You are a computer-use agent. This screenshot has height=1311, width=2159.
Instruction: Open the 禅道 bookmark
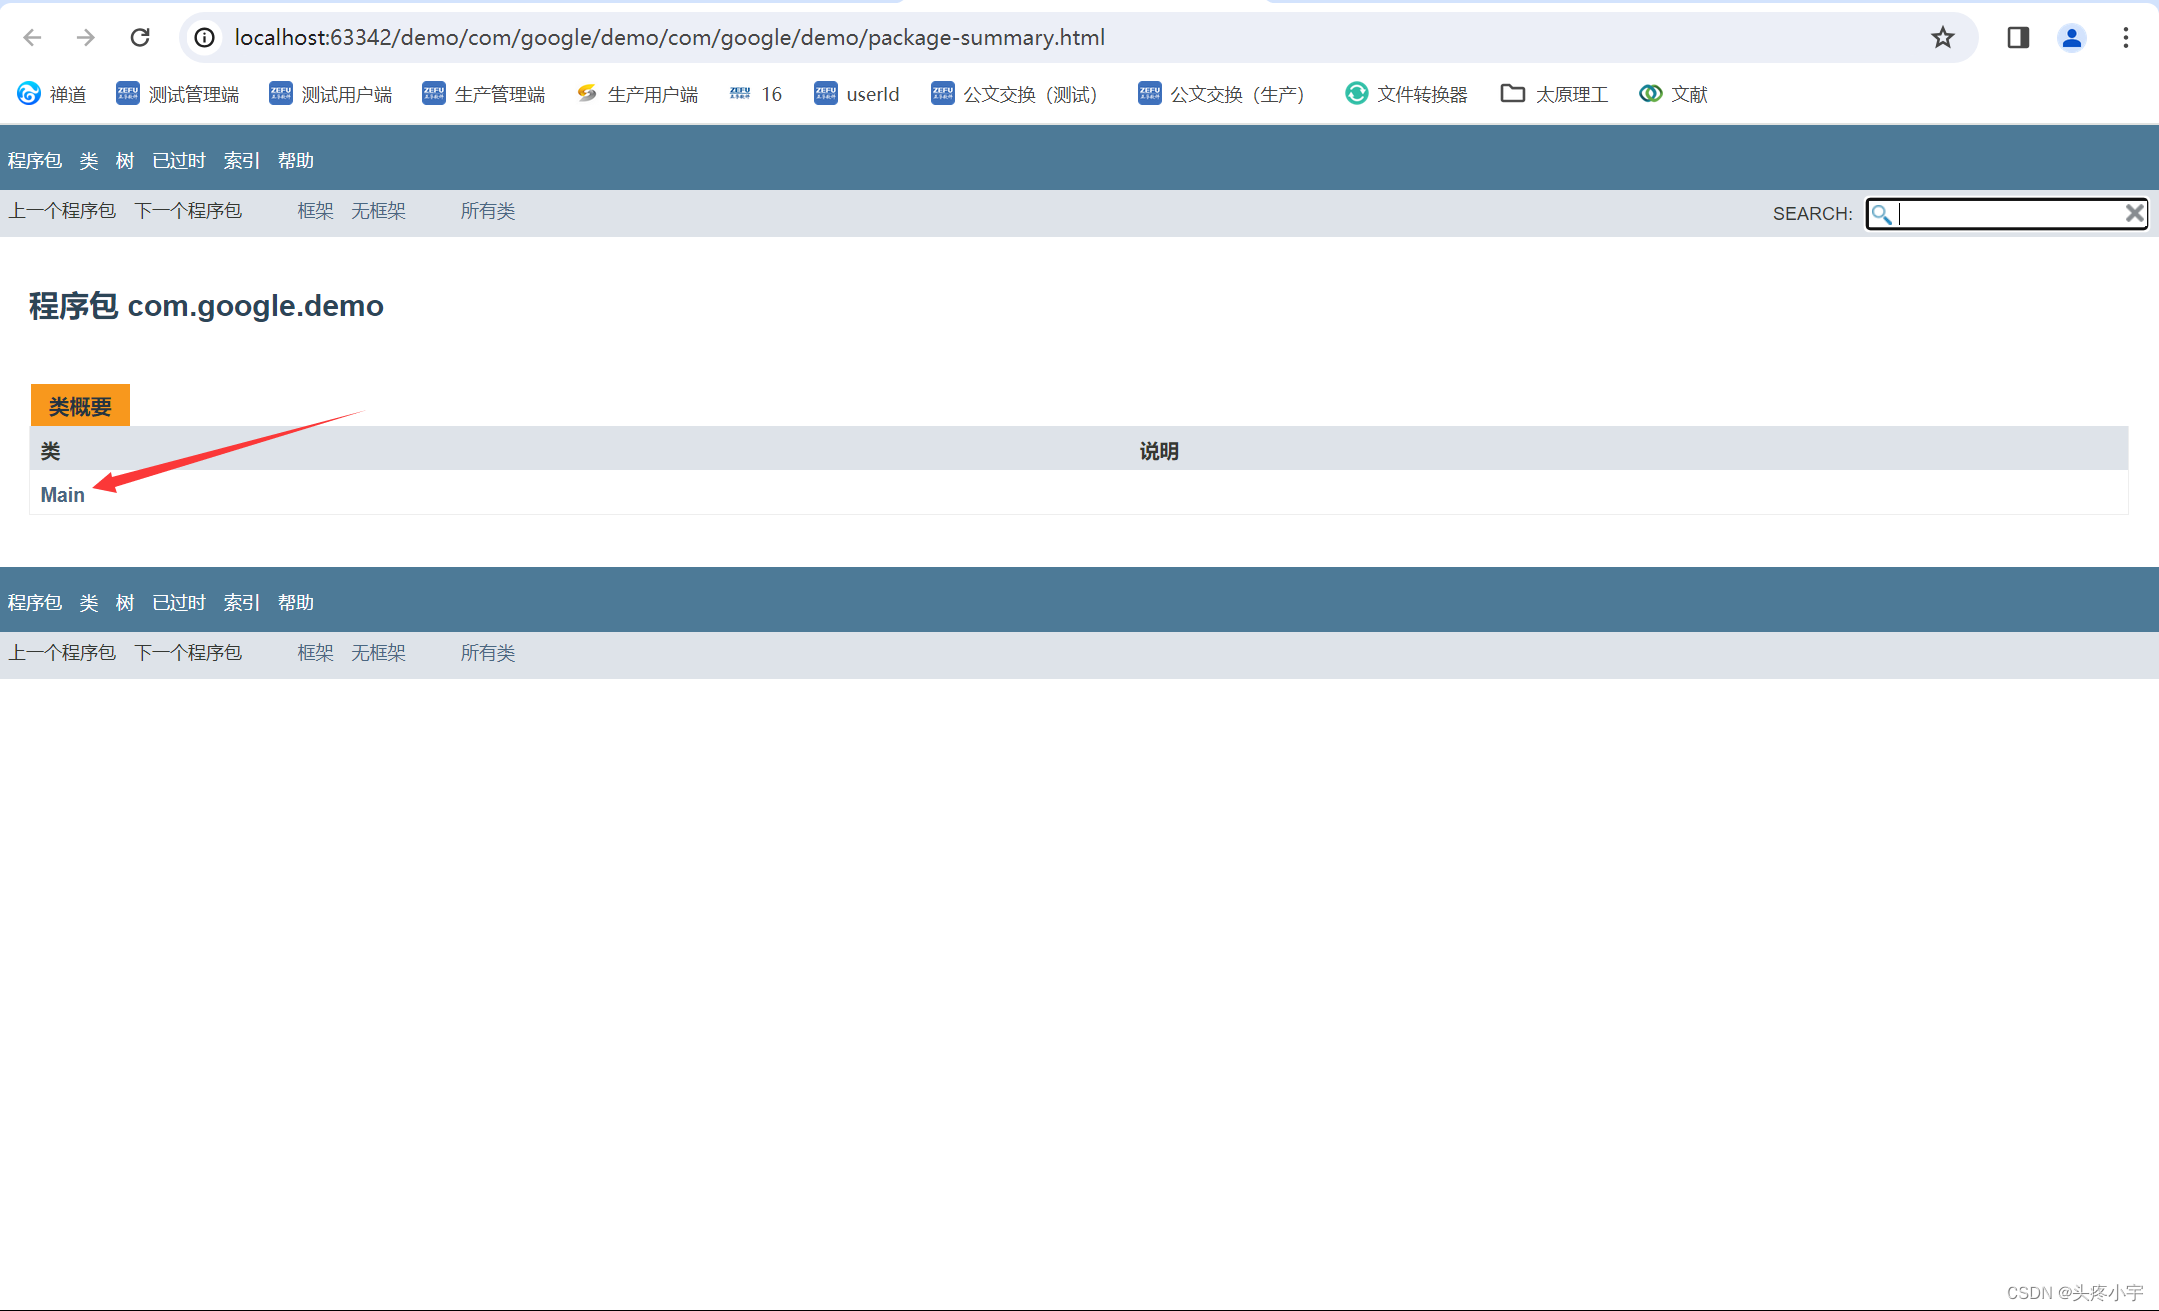coord(52,94)
